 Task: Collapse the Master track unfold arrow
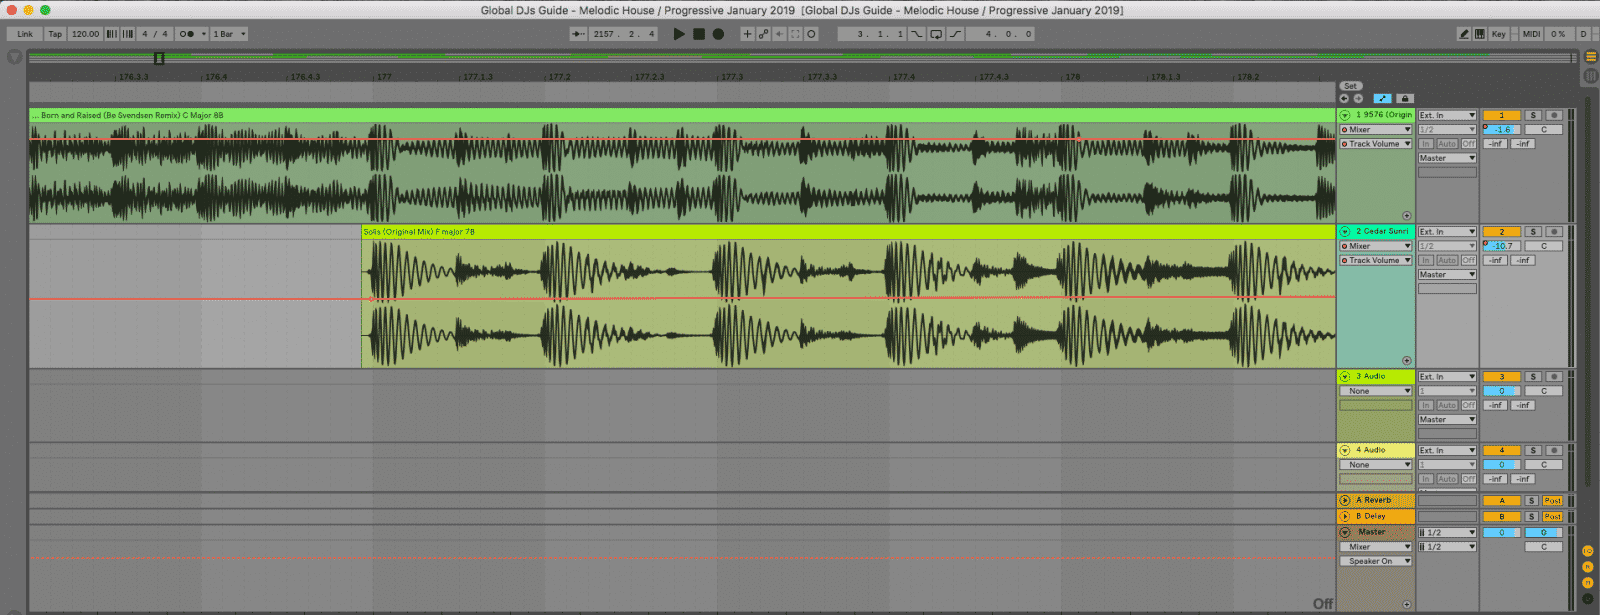(1345, 532)
